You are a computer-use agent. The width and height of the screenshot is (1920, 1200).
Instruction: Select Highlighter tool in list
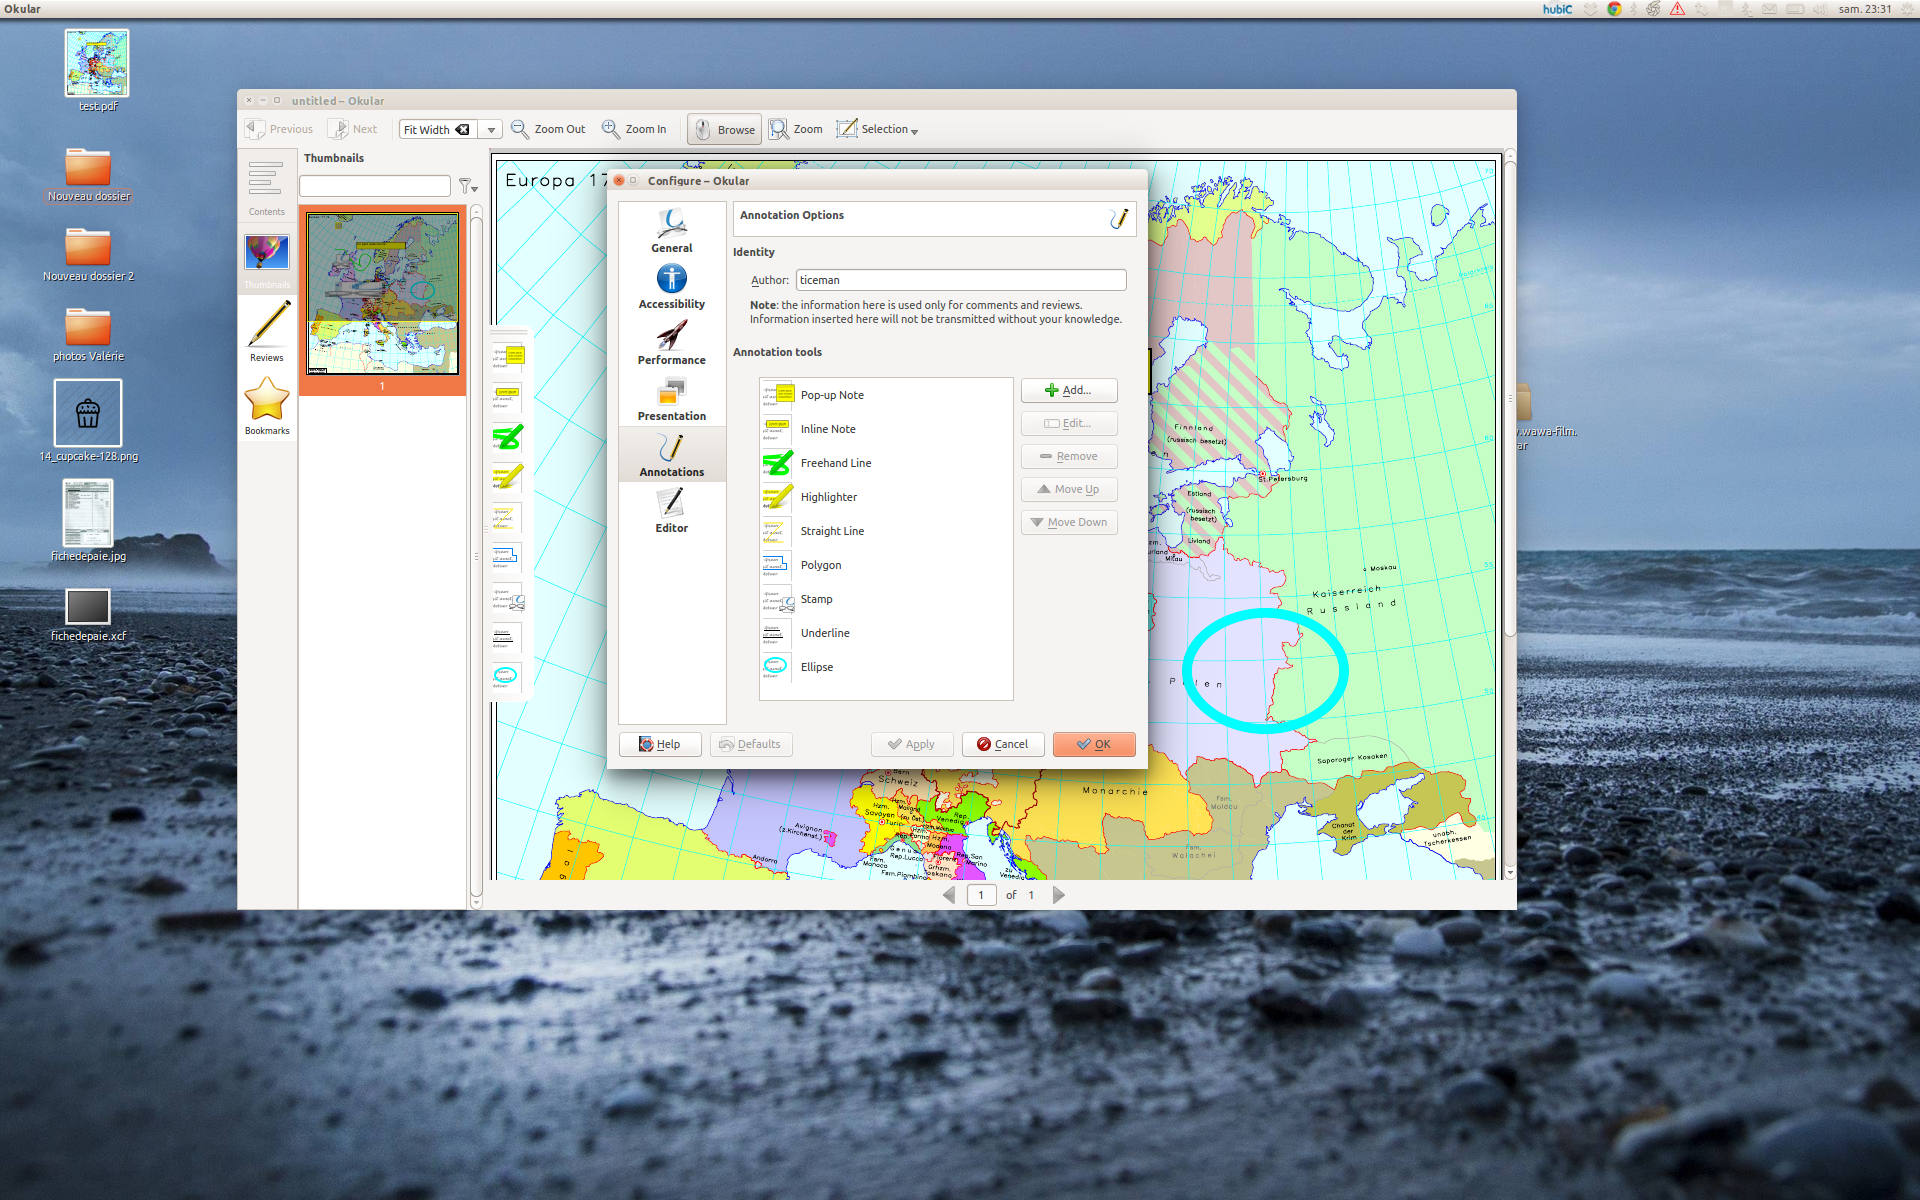[885, 497]
